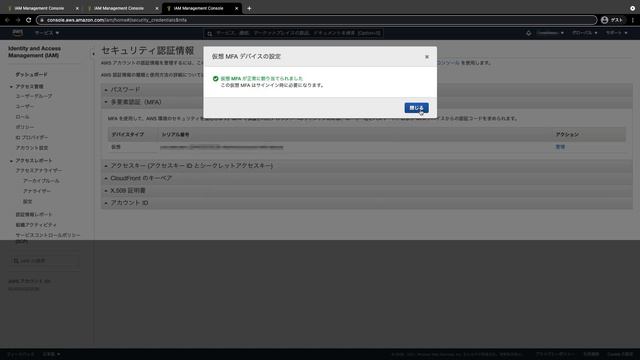
Task: Open サービスコントロールポリシー (SCP) in the sidebar
Action: (48, 238)
